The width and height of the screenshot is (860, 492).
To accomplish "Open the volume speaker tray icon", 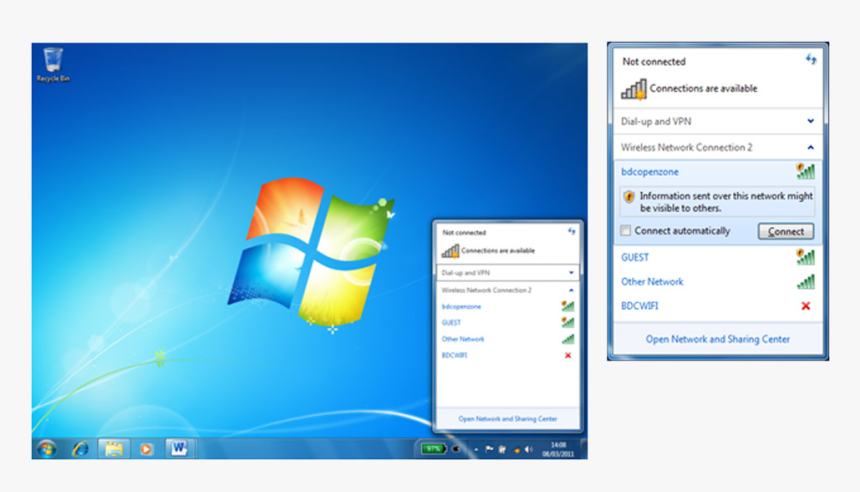I will [x=529, y=449].
